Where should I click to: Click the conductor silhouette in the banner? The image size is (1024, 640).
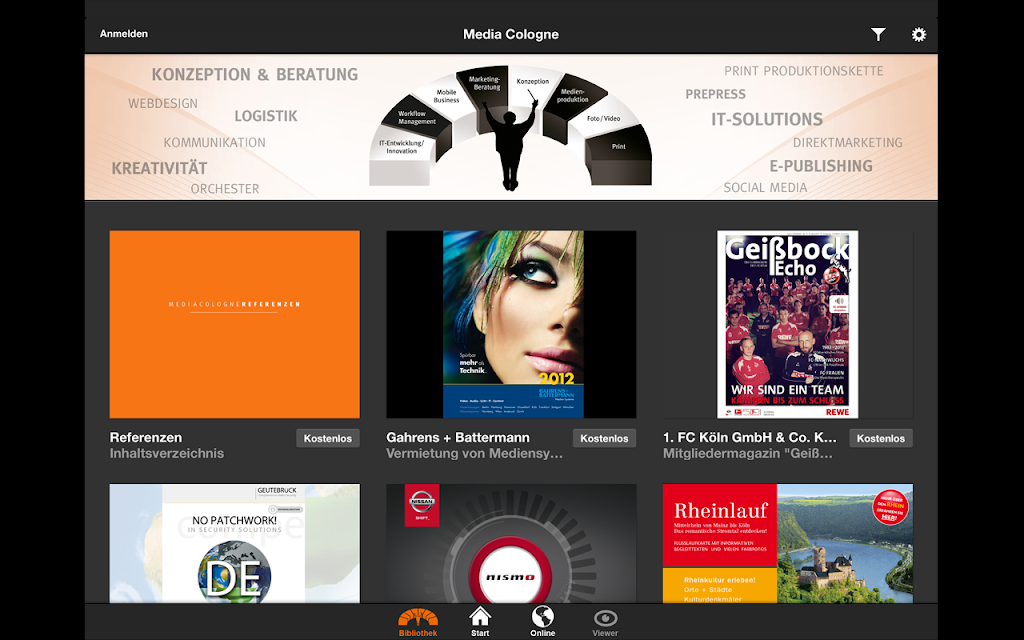coord(512,140)
